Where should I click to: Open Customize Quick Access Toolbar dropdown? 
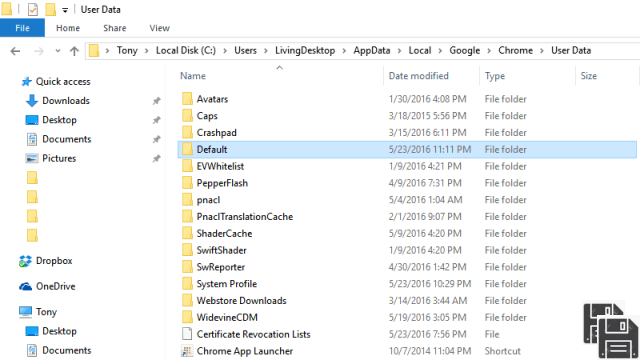point(65,10)
